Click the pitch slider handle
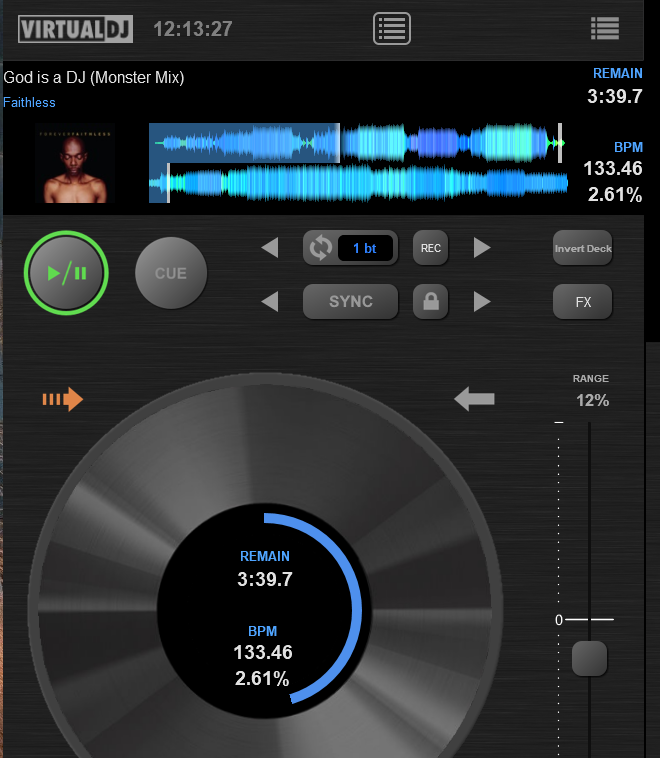660x758 pixels. [589, 658]
